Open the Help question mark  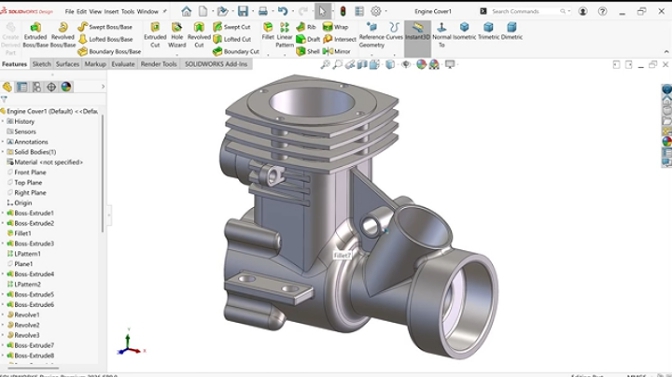pos(602,12)
